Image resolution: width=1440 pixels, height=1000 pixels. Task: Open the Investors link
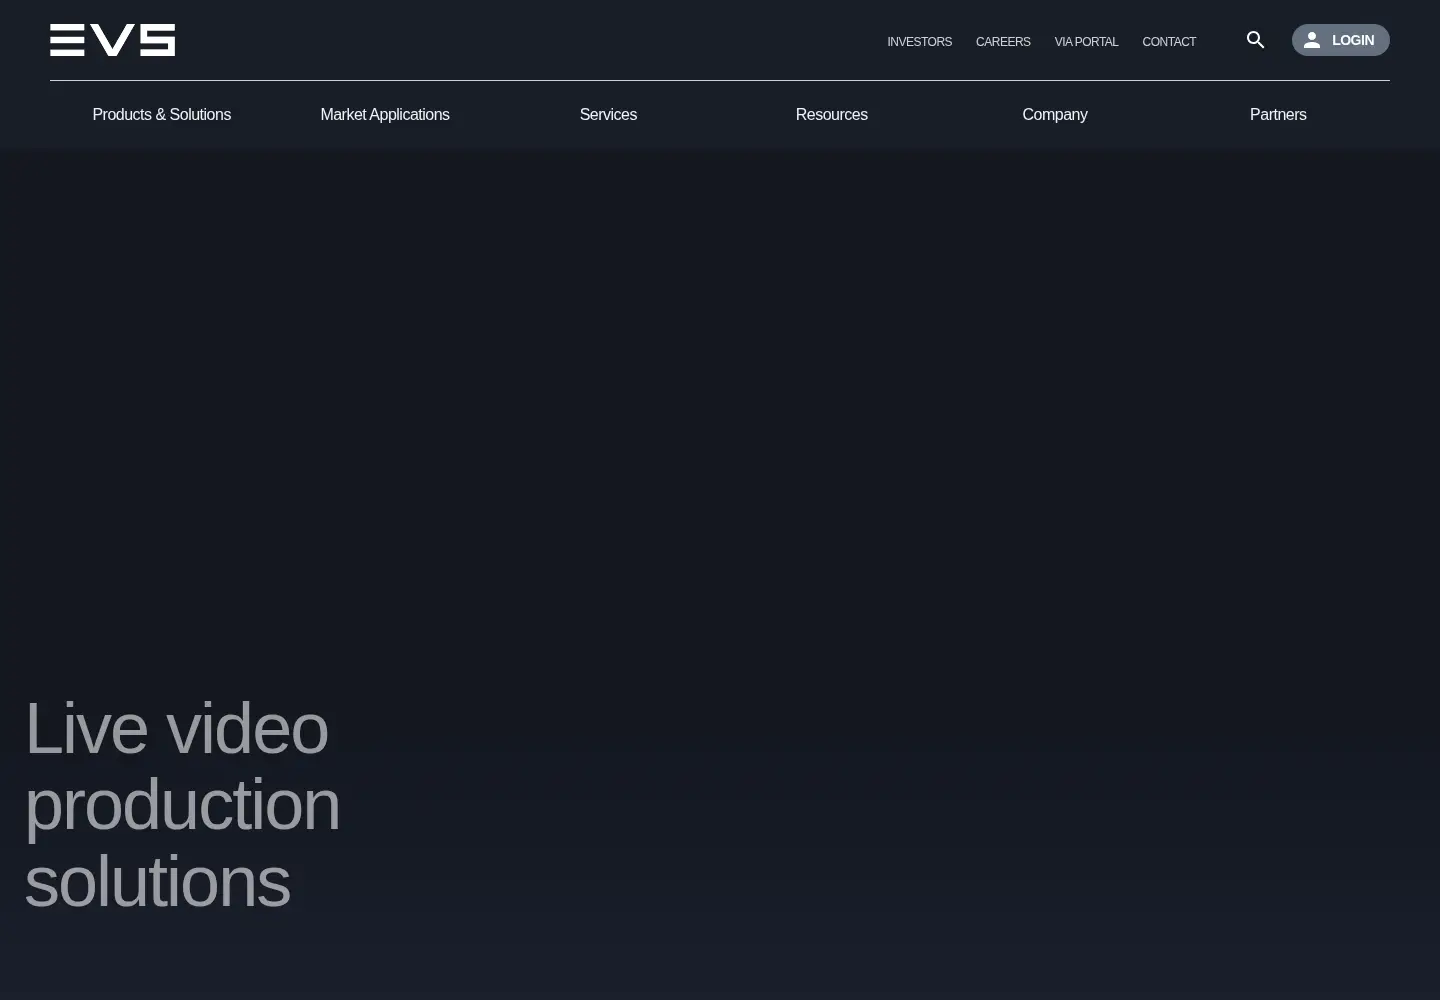pos(919,42)
